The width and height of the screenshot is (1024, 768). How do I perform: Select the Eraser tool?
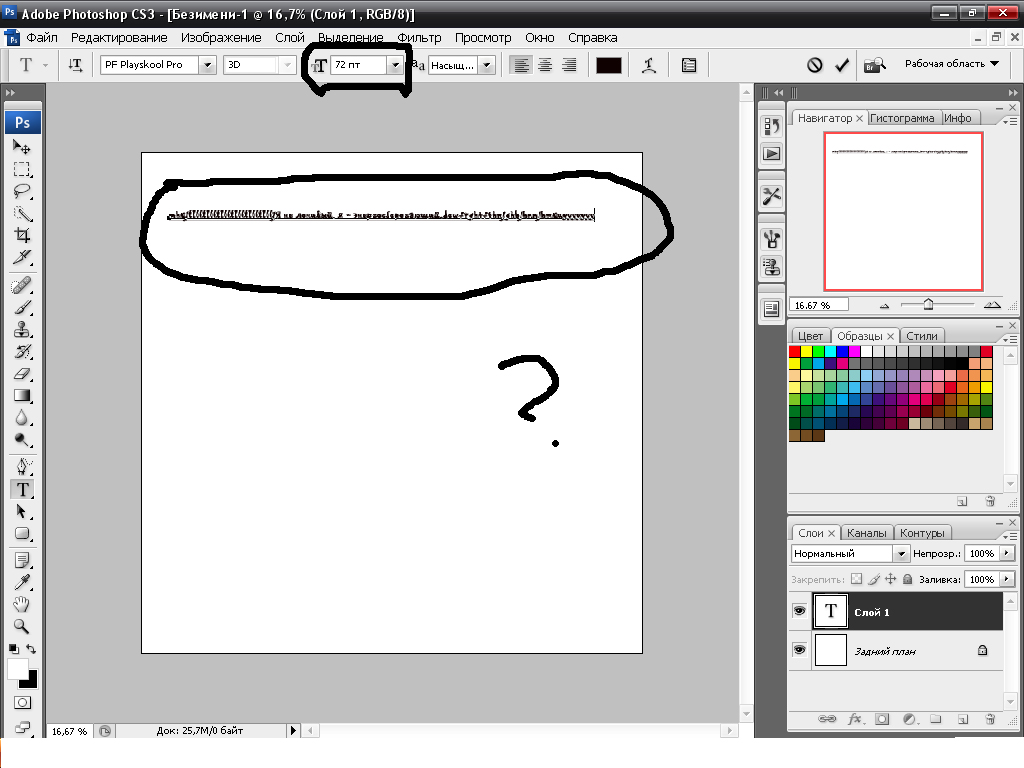click(x=21, y=373)
